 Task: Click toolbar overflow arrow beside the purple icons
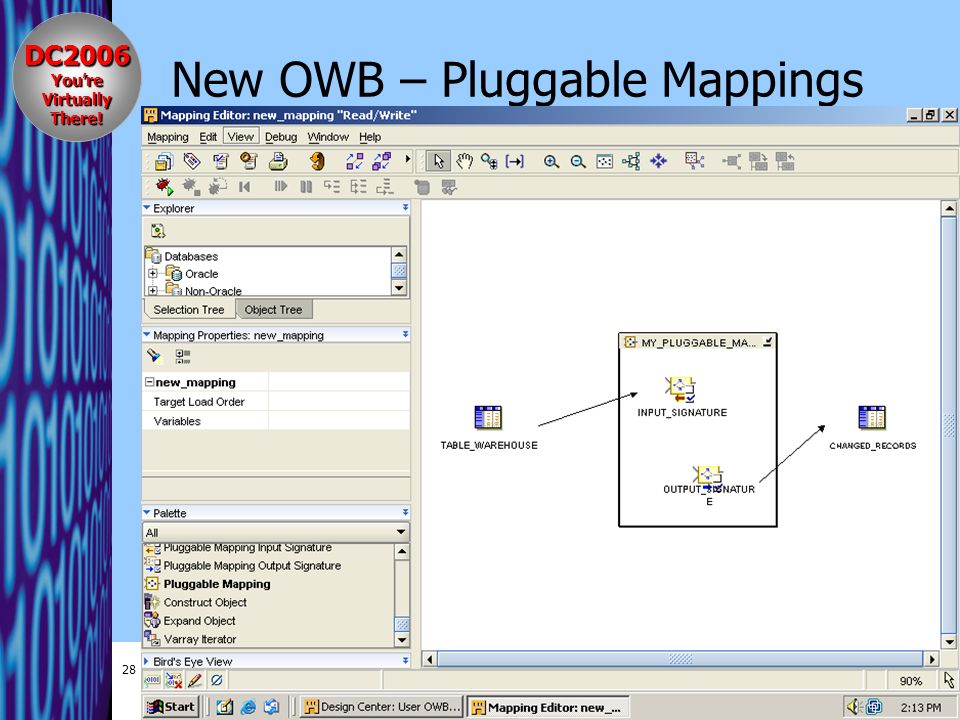coord(408,159)
